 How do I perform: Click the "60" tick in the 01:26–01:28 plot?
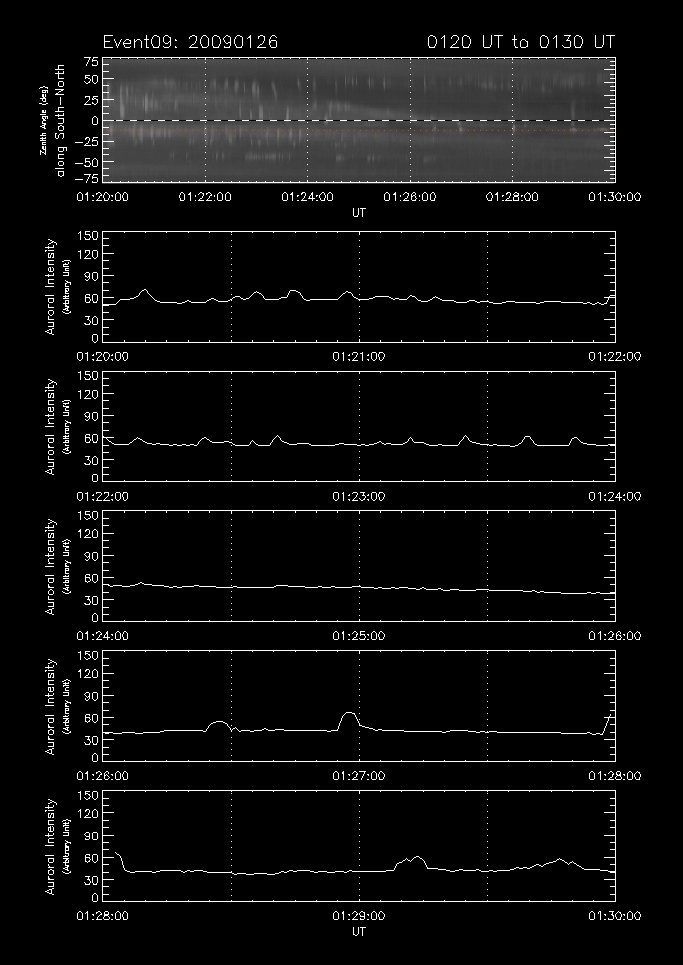pos(92,718)
